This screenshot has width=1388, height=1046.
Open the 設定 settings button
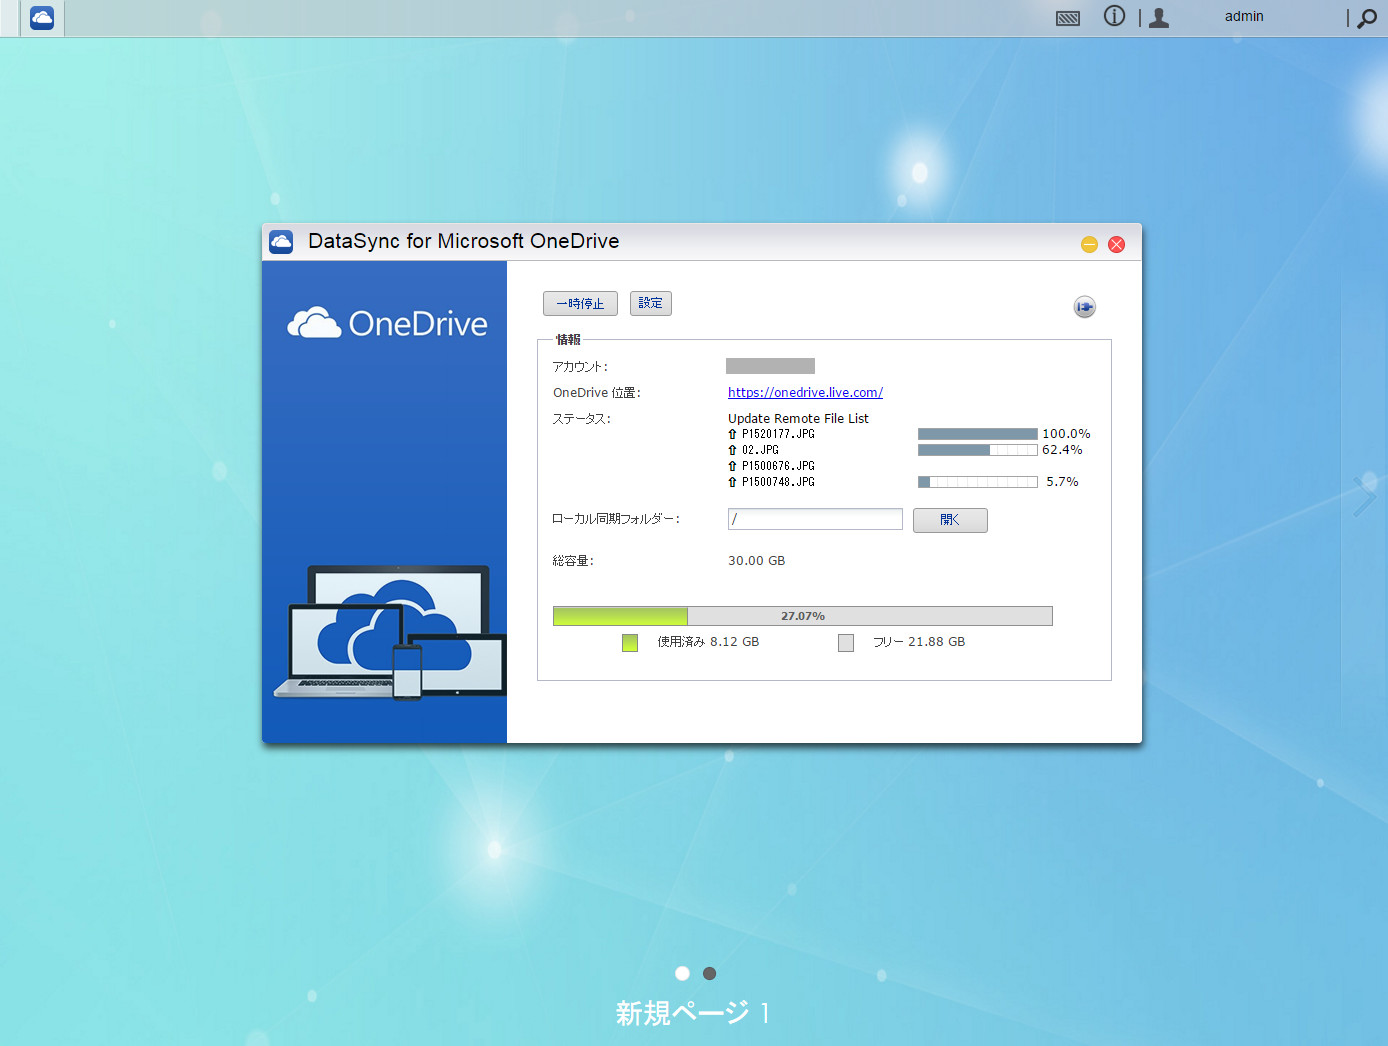651,303
